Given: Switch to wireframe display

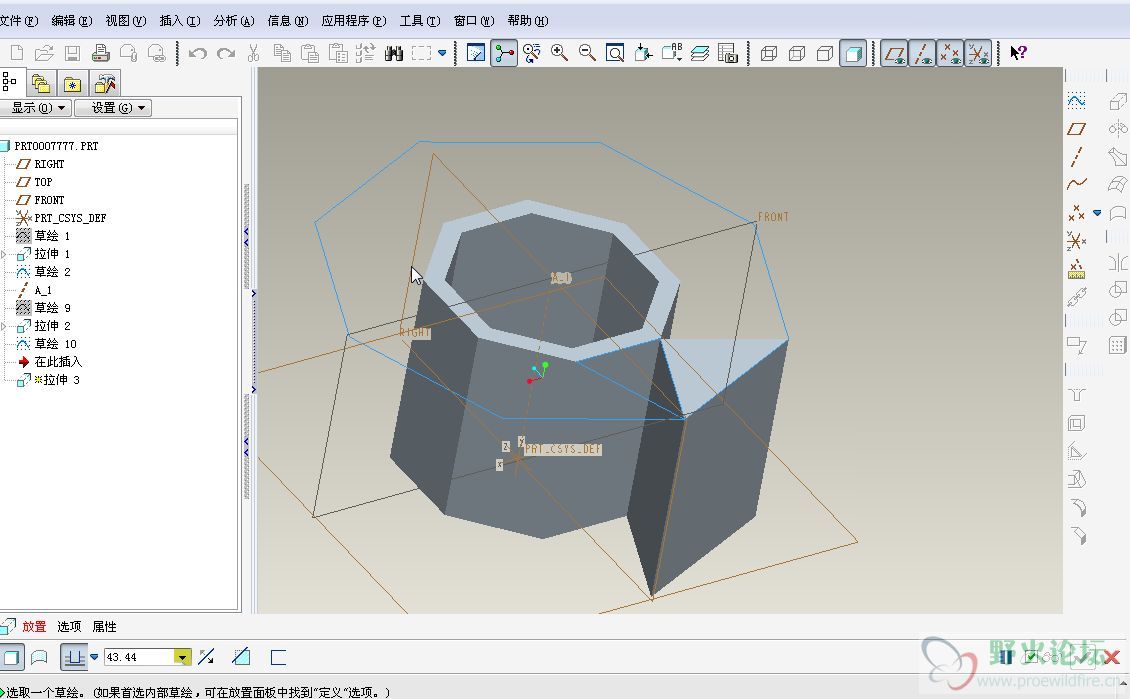Looking at the screenshot, I should [769, 53].
